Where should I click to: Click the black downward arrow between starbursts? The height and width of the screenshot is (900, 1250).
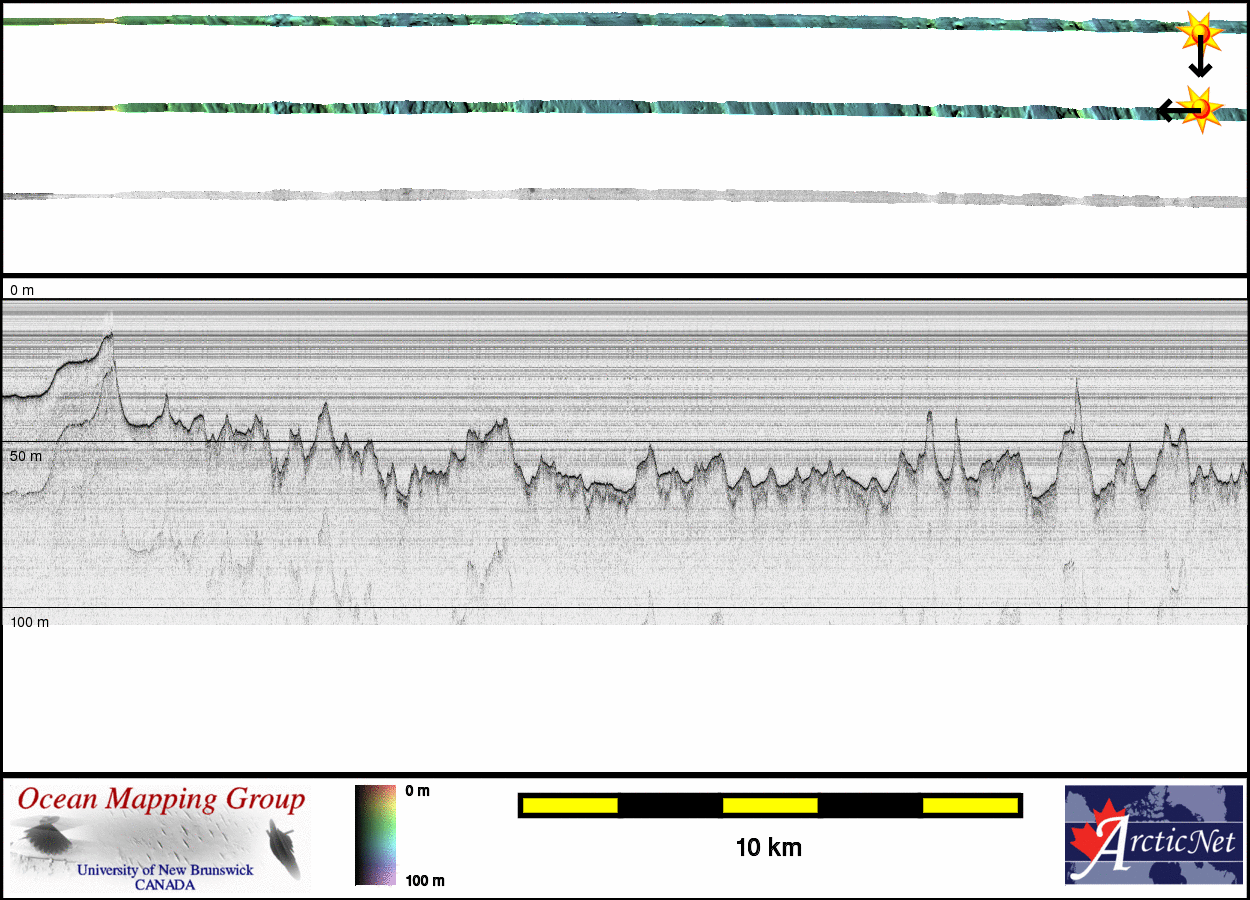1200,60
